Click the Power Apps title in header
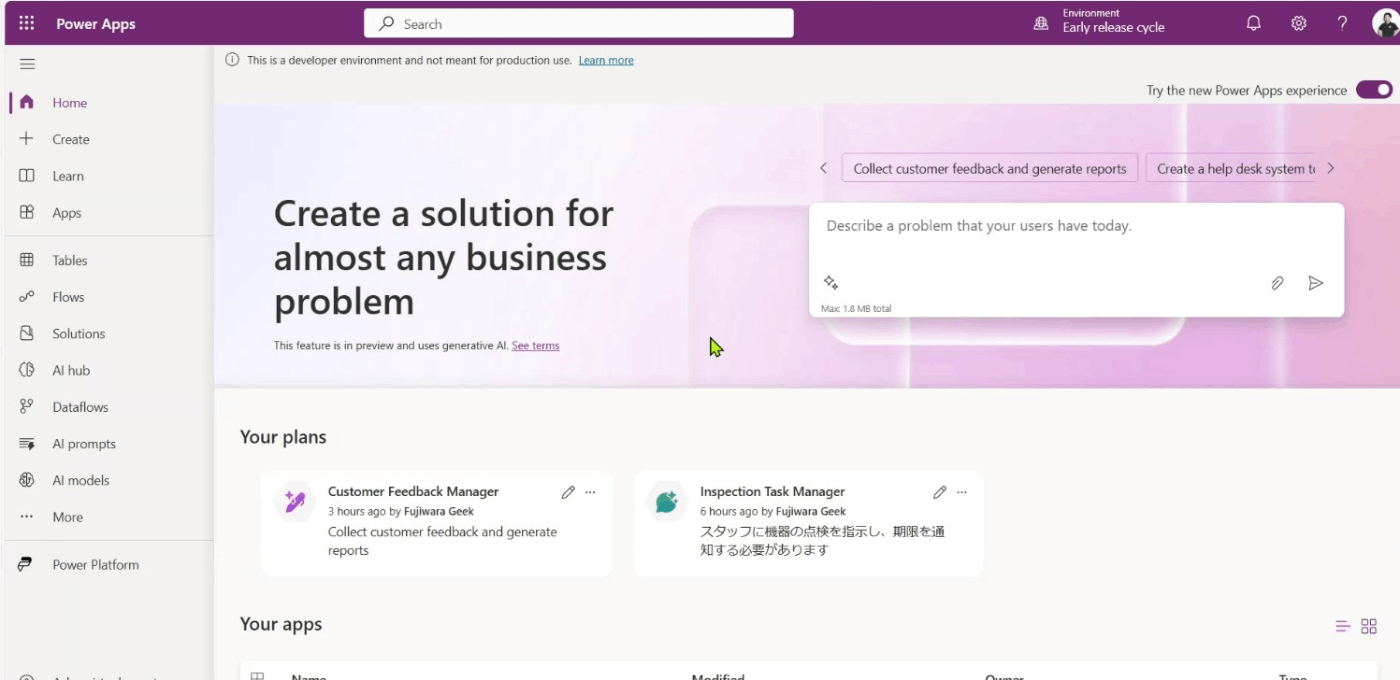 (96, 24)
